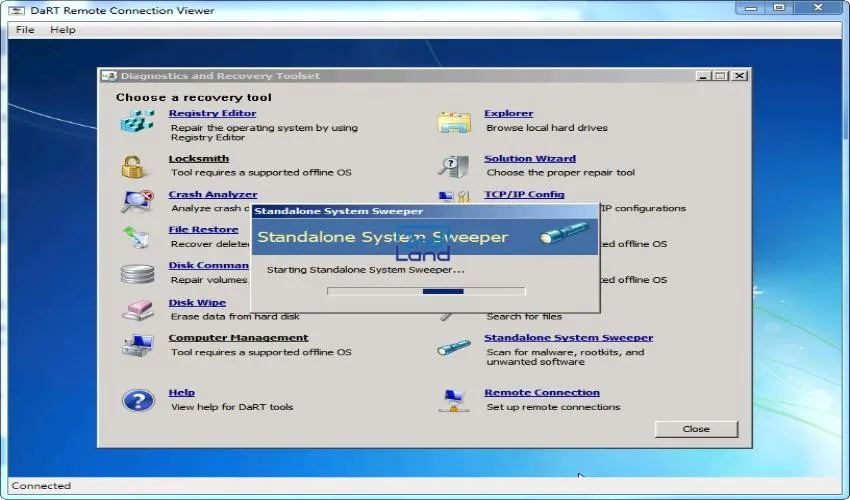Viewport: 850px width, 500px height.
Task: Click the 'View help for DaRT tools' description
Action: pos(232,407)
